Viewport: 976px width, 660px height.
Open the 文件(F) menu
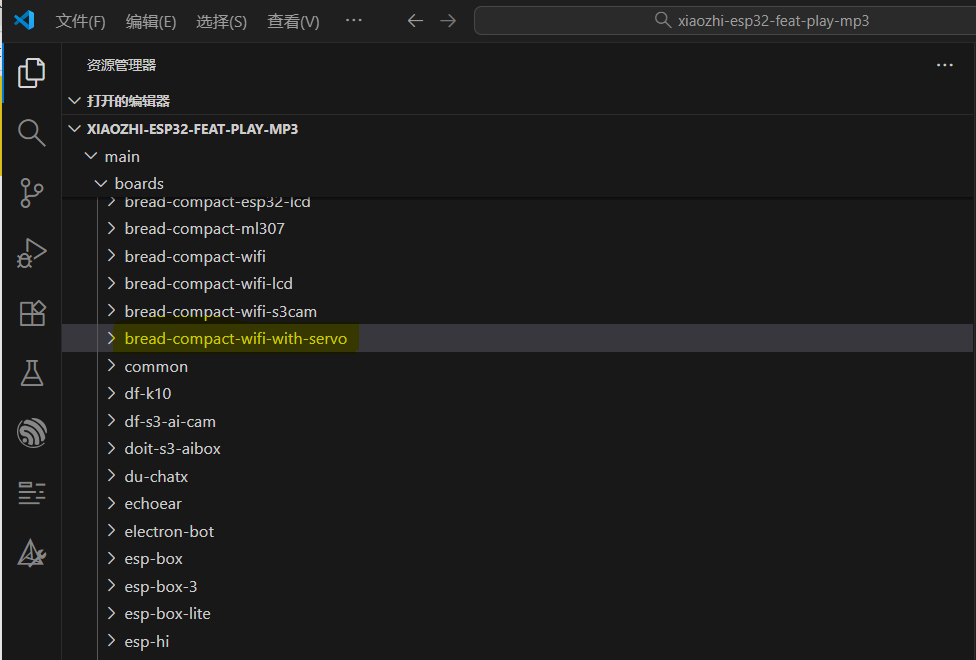point(80,21)
